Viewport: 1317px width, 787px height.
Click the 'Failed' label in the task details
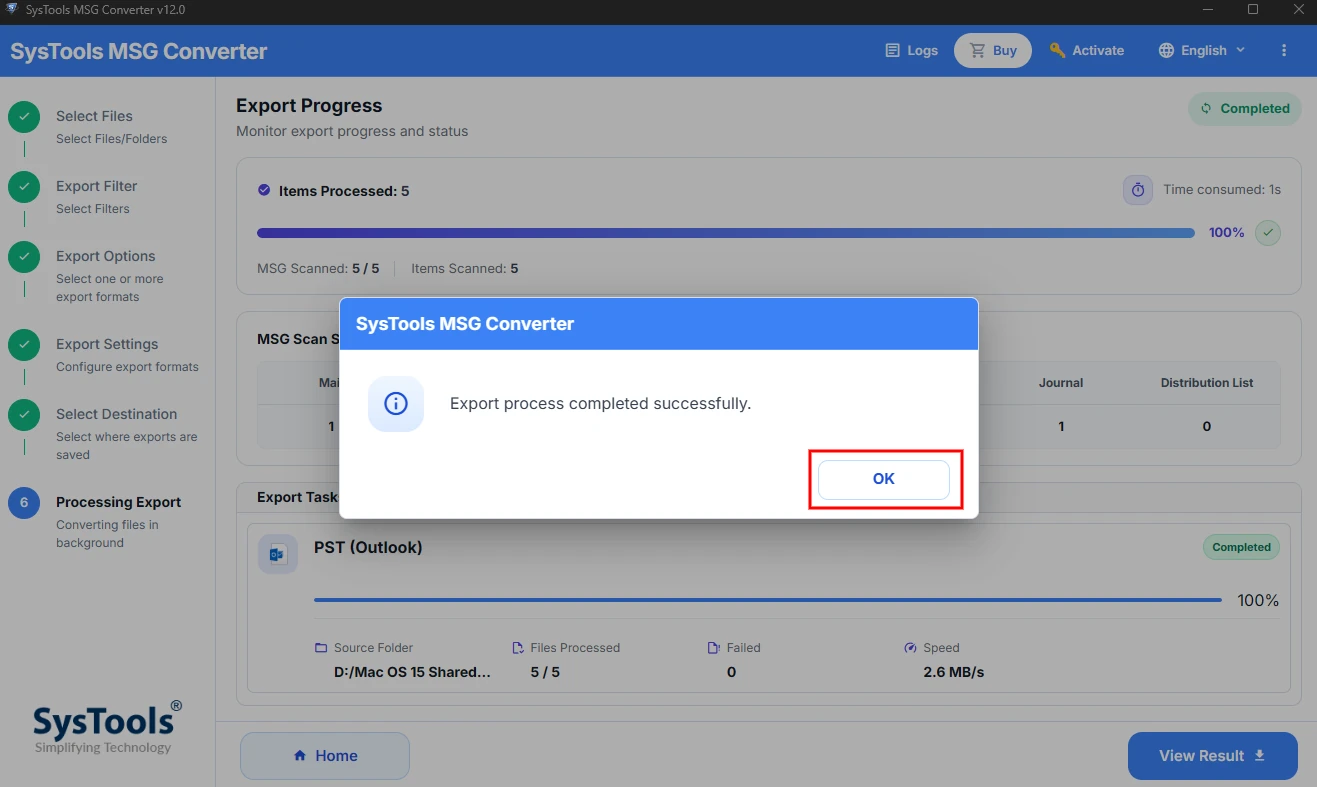pyautogui.click(x=743, y=648)
